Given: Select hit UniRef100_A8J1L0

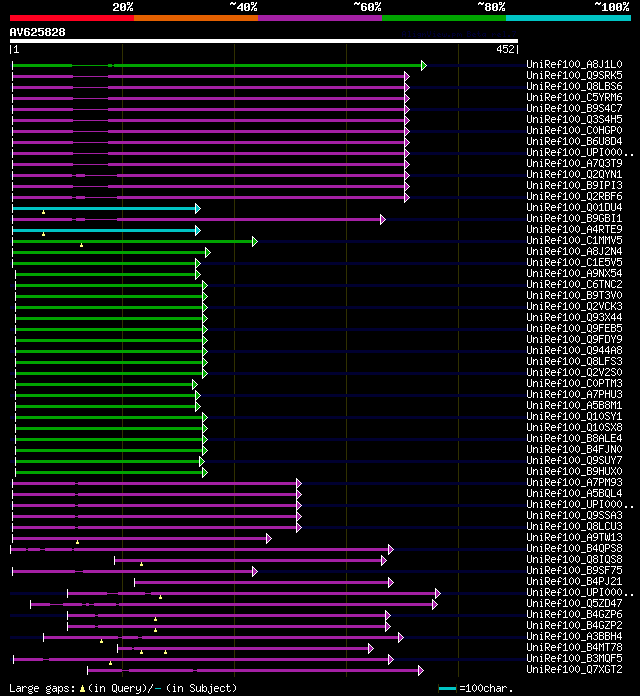Looking at the screenshot, I should pyautogui.click(x=574, y=64).
